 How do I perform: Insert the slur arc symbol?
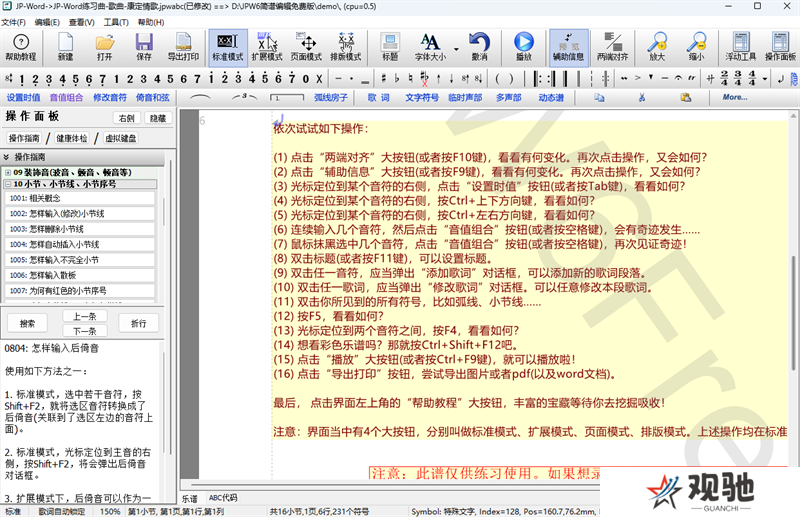tap(199, 97)
